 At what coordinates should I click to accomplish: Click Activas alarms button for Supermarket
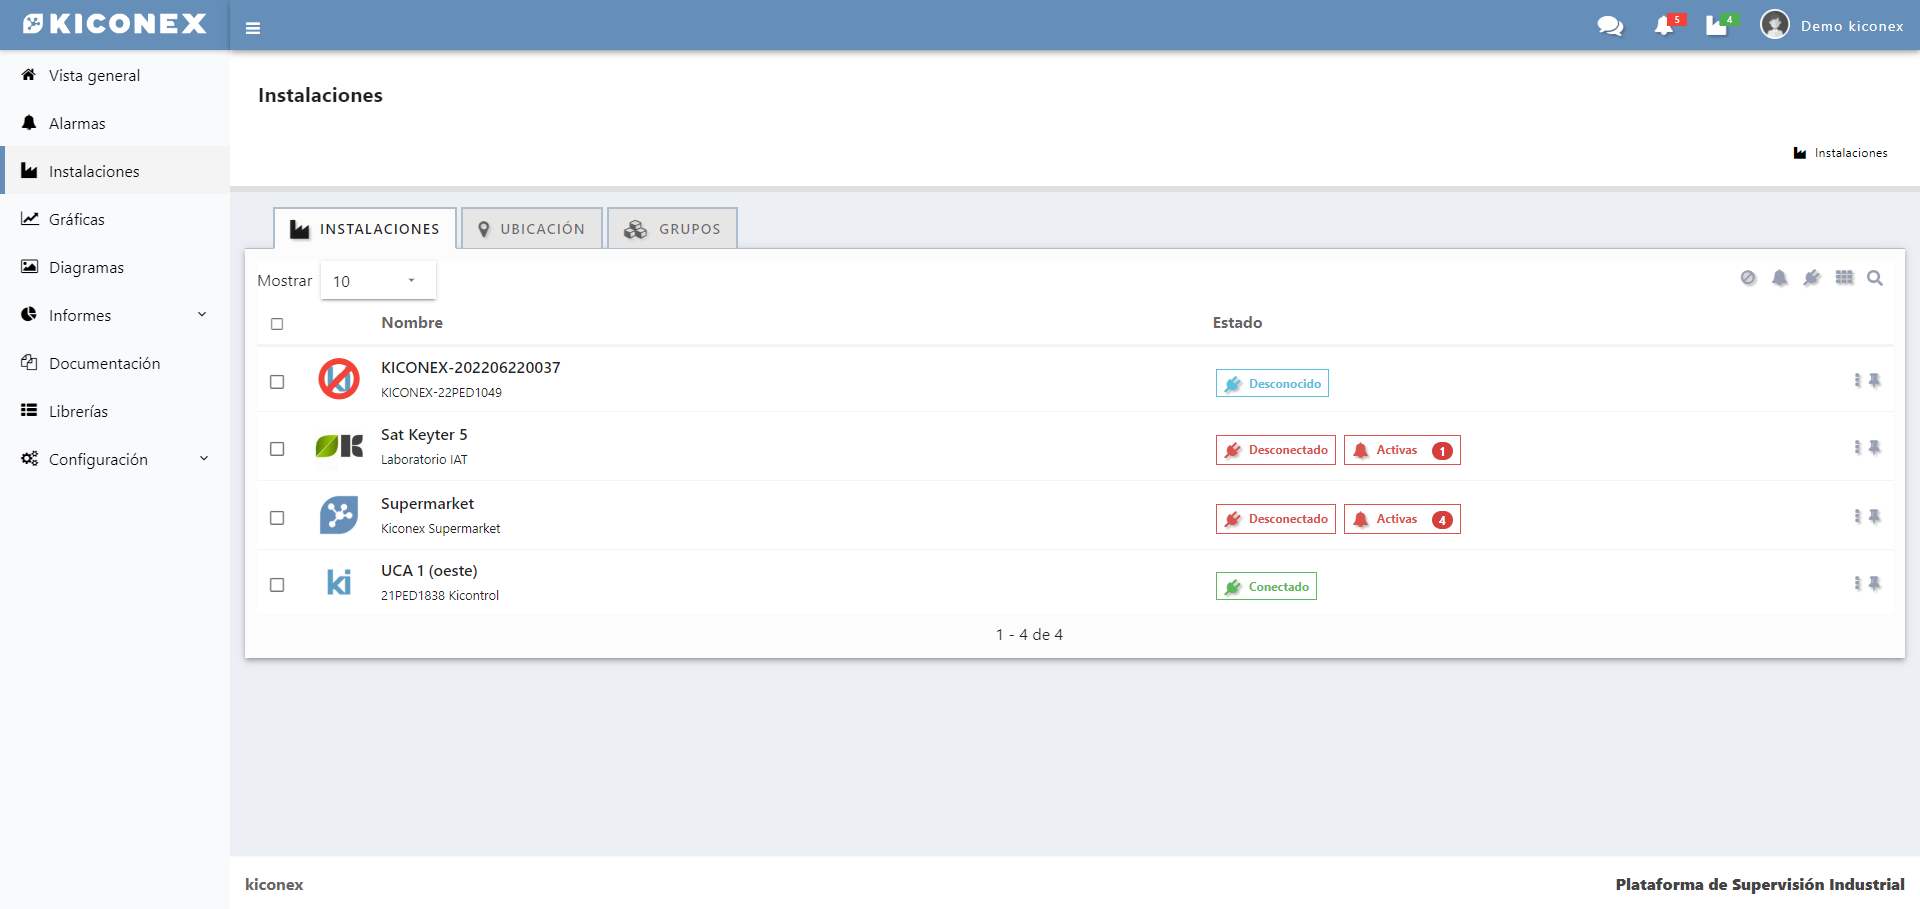click(1401, 519)
